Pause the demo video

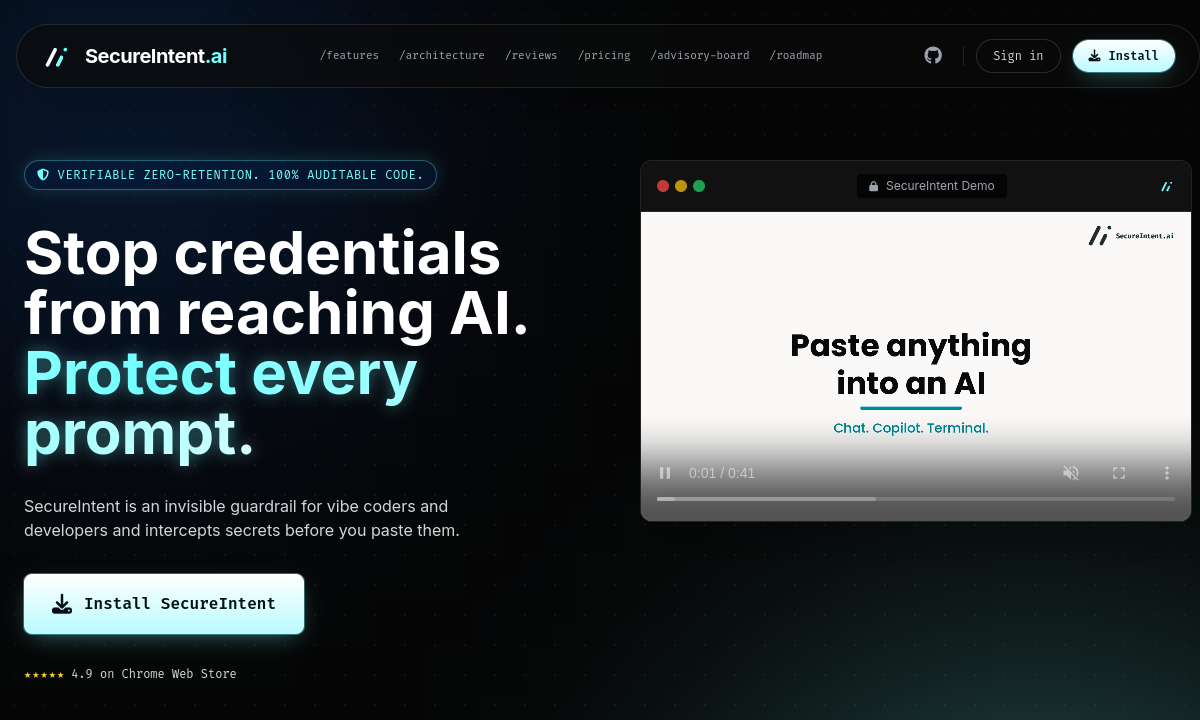(665, 473)
